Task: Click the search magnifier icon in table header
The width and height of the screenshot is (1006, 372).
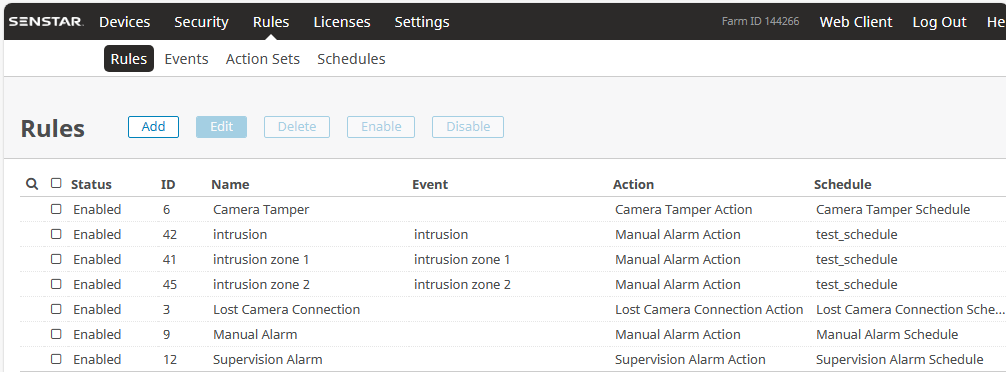Action: (x=32, y=184)
